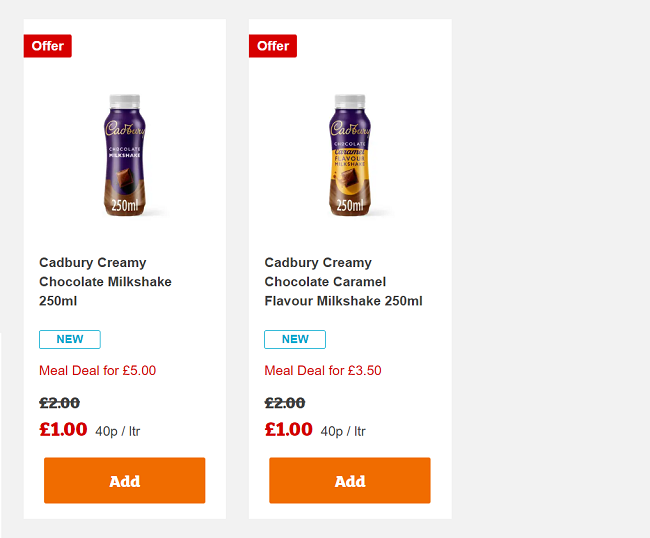
Task: View the Meal Deal for £3.50 offer
Action: coord(323,371)
